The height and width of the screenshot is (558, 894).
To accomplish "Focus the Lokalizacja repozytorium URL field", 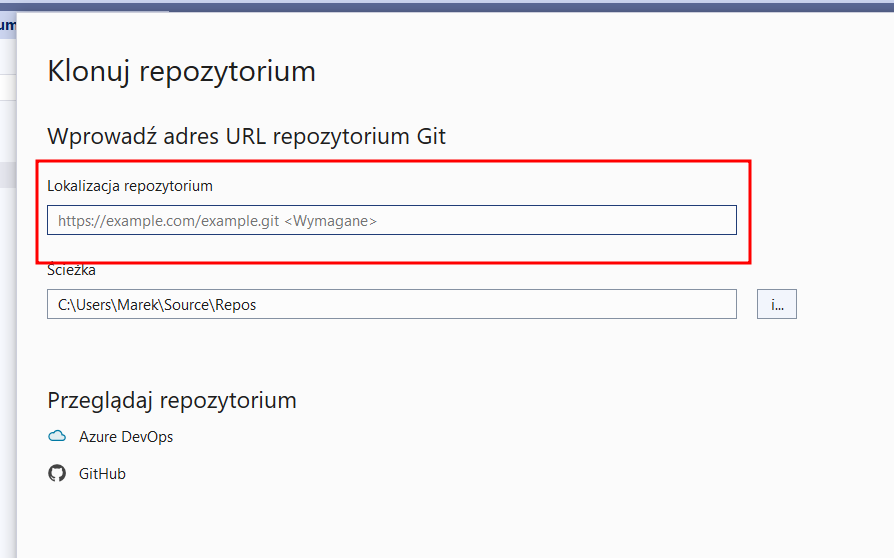I will pos(391,221).
